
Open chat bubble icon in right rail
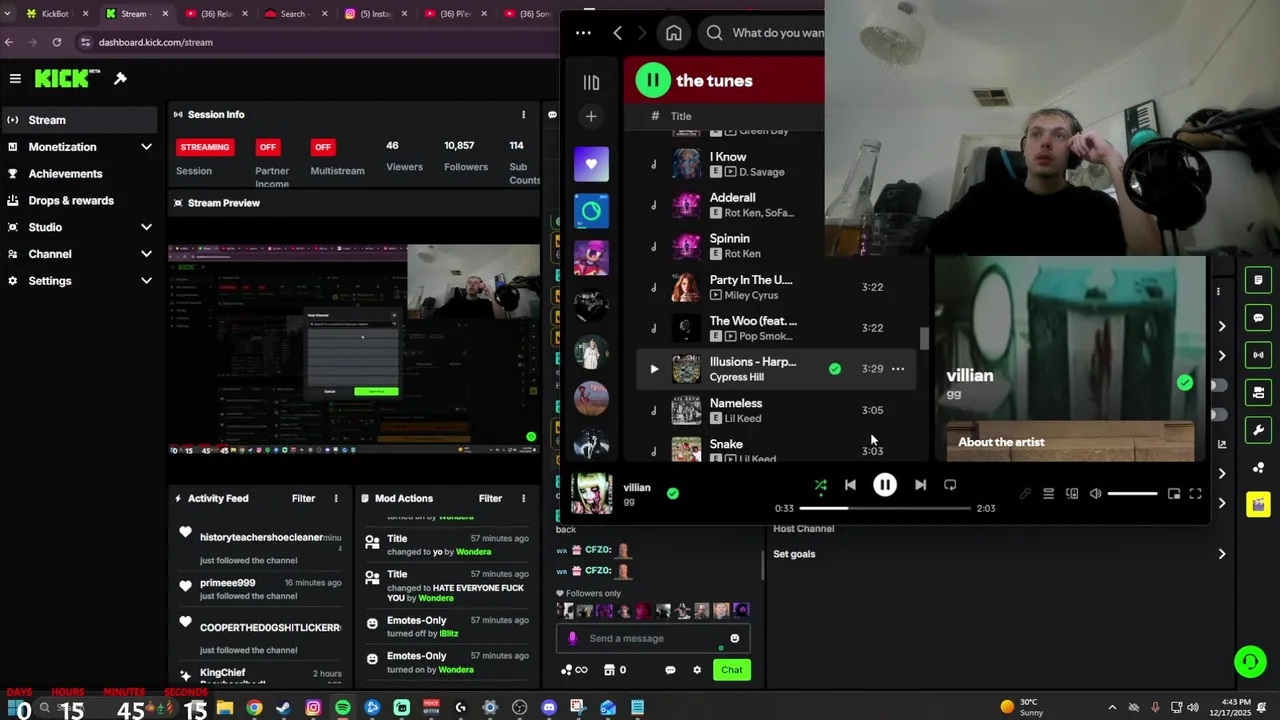click(x=1258, y=318)
